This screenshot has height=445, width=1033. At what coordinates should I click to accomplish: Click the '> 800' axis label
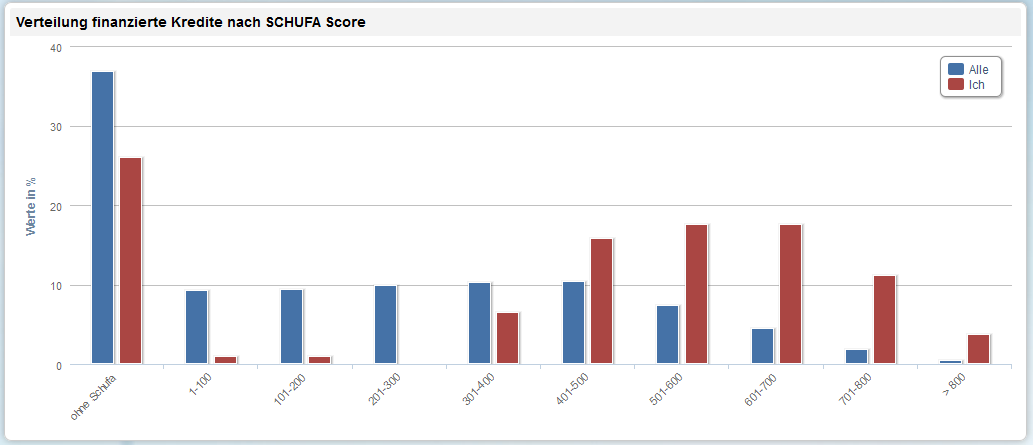point(954,386)
